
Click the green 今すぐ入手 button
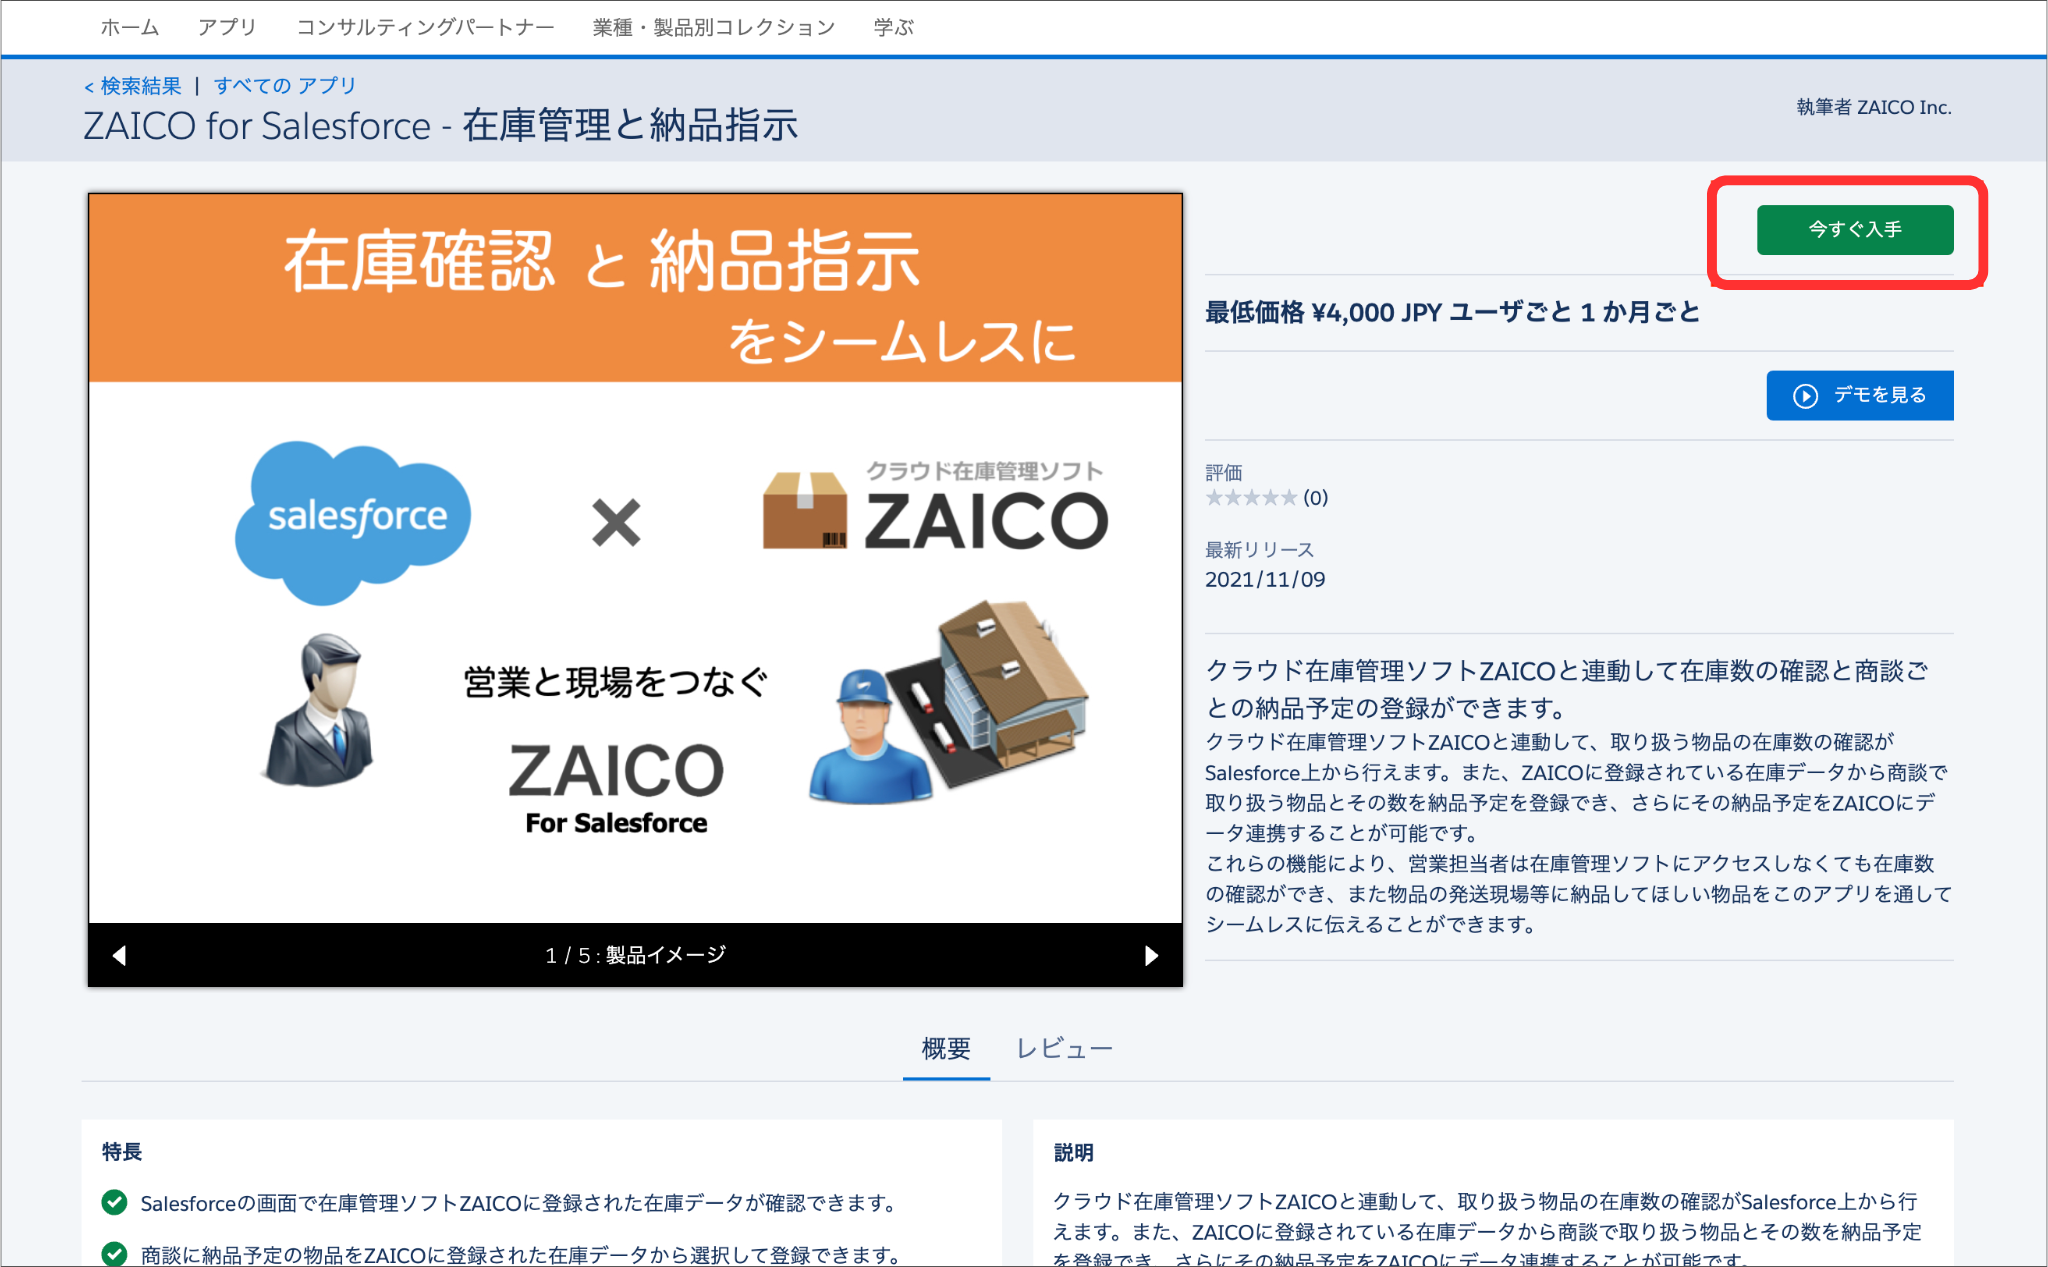coord(1855,230)
